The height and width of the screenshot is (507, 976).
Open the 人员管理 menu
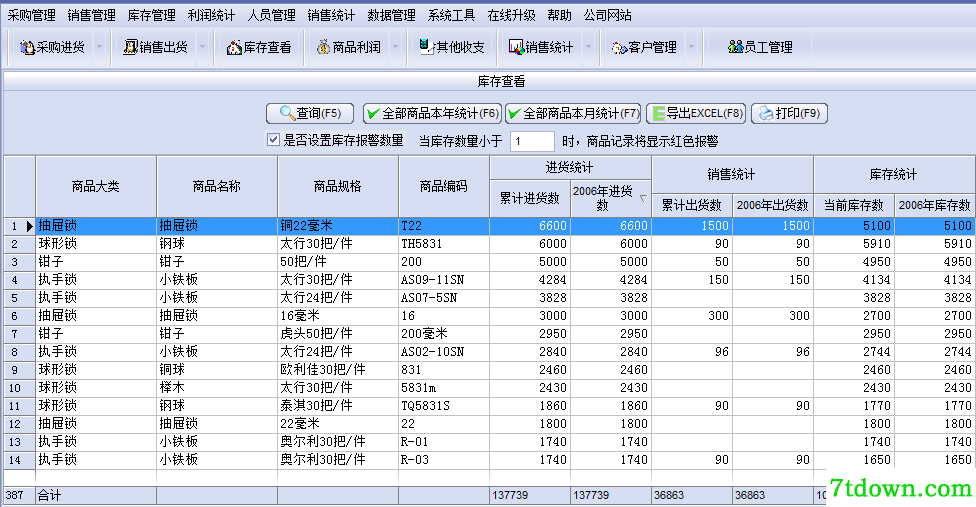click(271, 15)
